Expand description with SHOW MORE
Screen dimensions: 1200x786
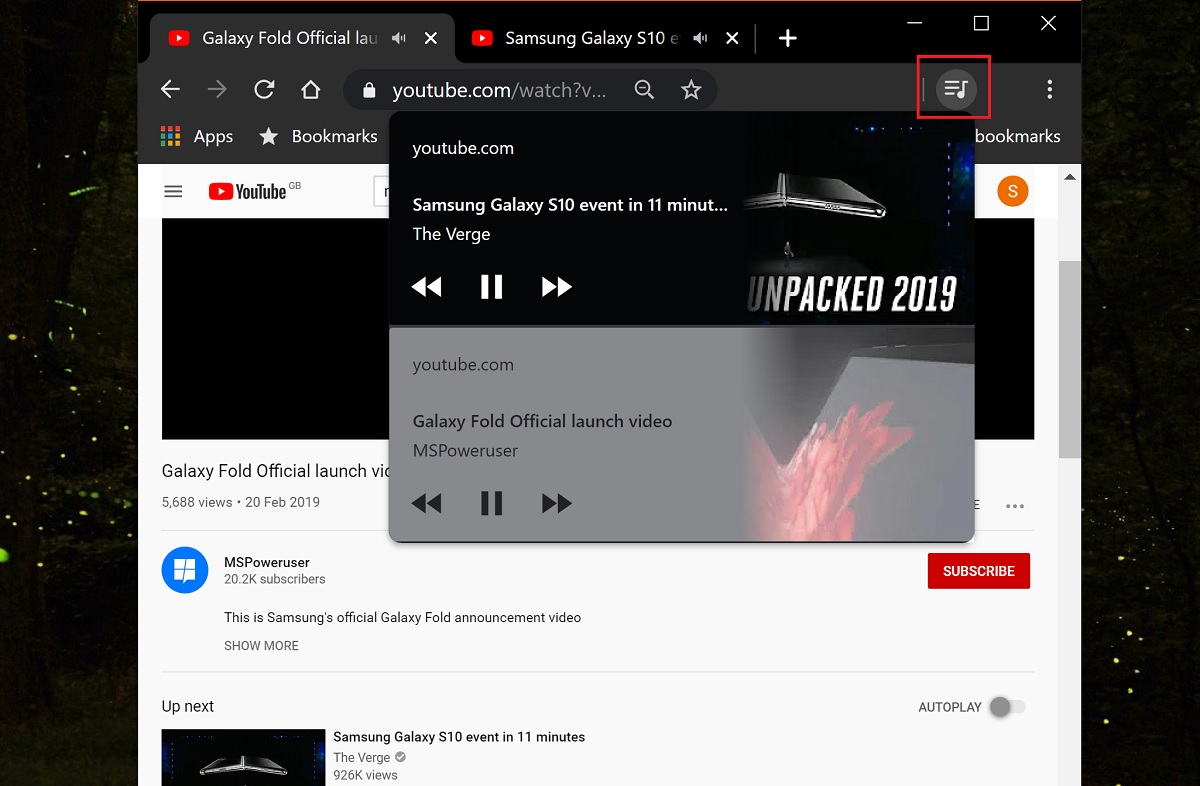coord(261,646)
